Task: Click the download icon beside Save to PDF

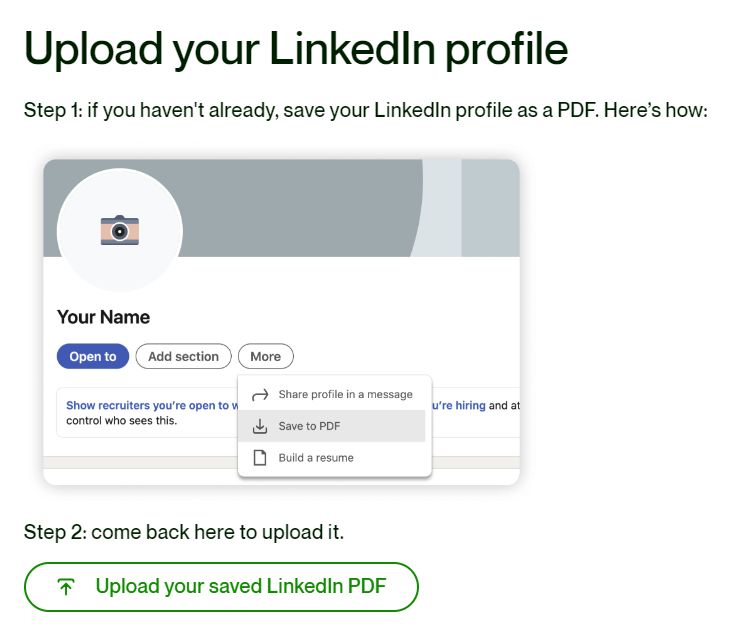Action: (260, 426)
